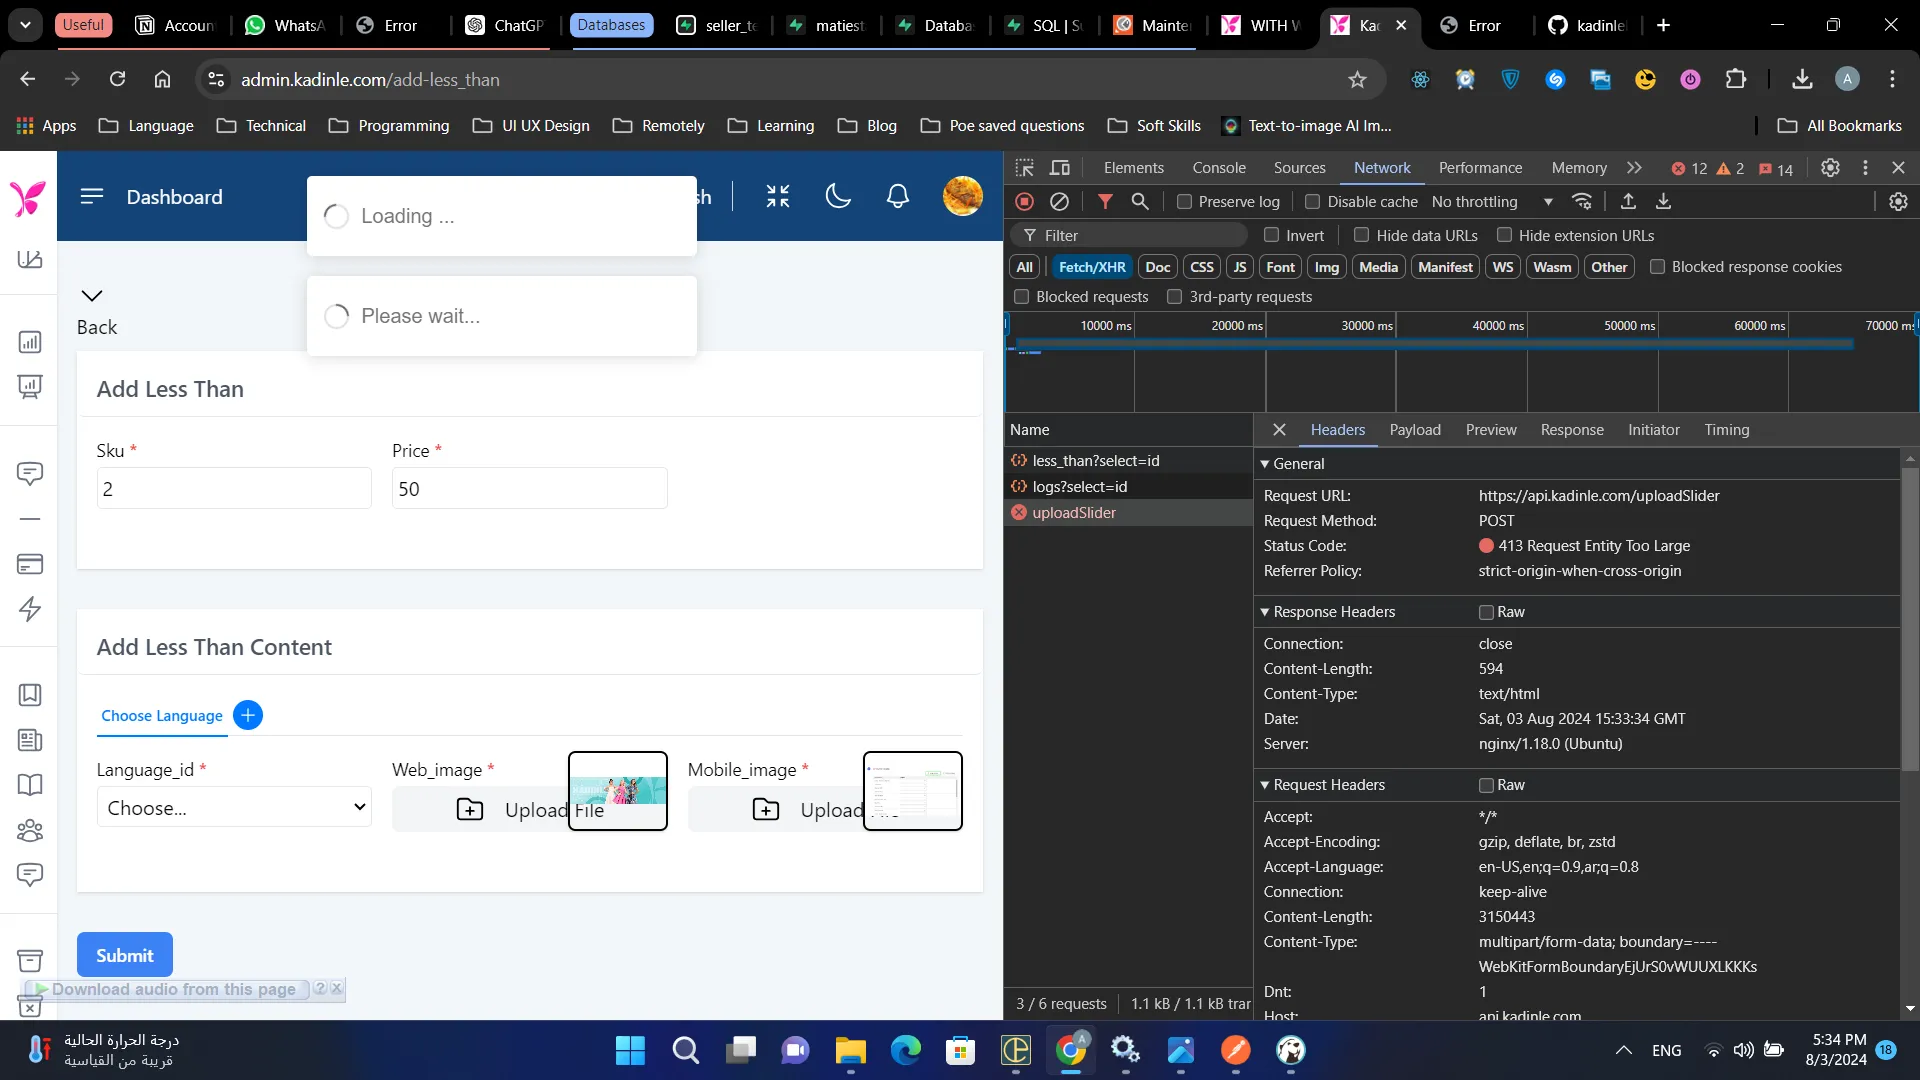Open the notifications bell
The image size is (1920, 1080).
897,196
